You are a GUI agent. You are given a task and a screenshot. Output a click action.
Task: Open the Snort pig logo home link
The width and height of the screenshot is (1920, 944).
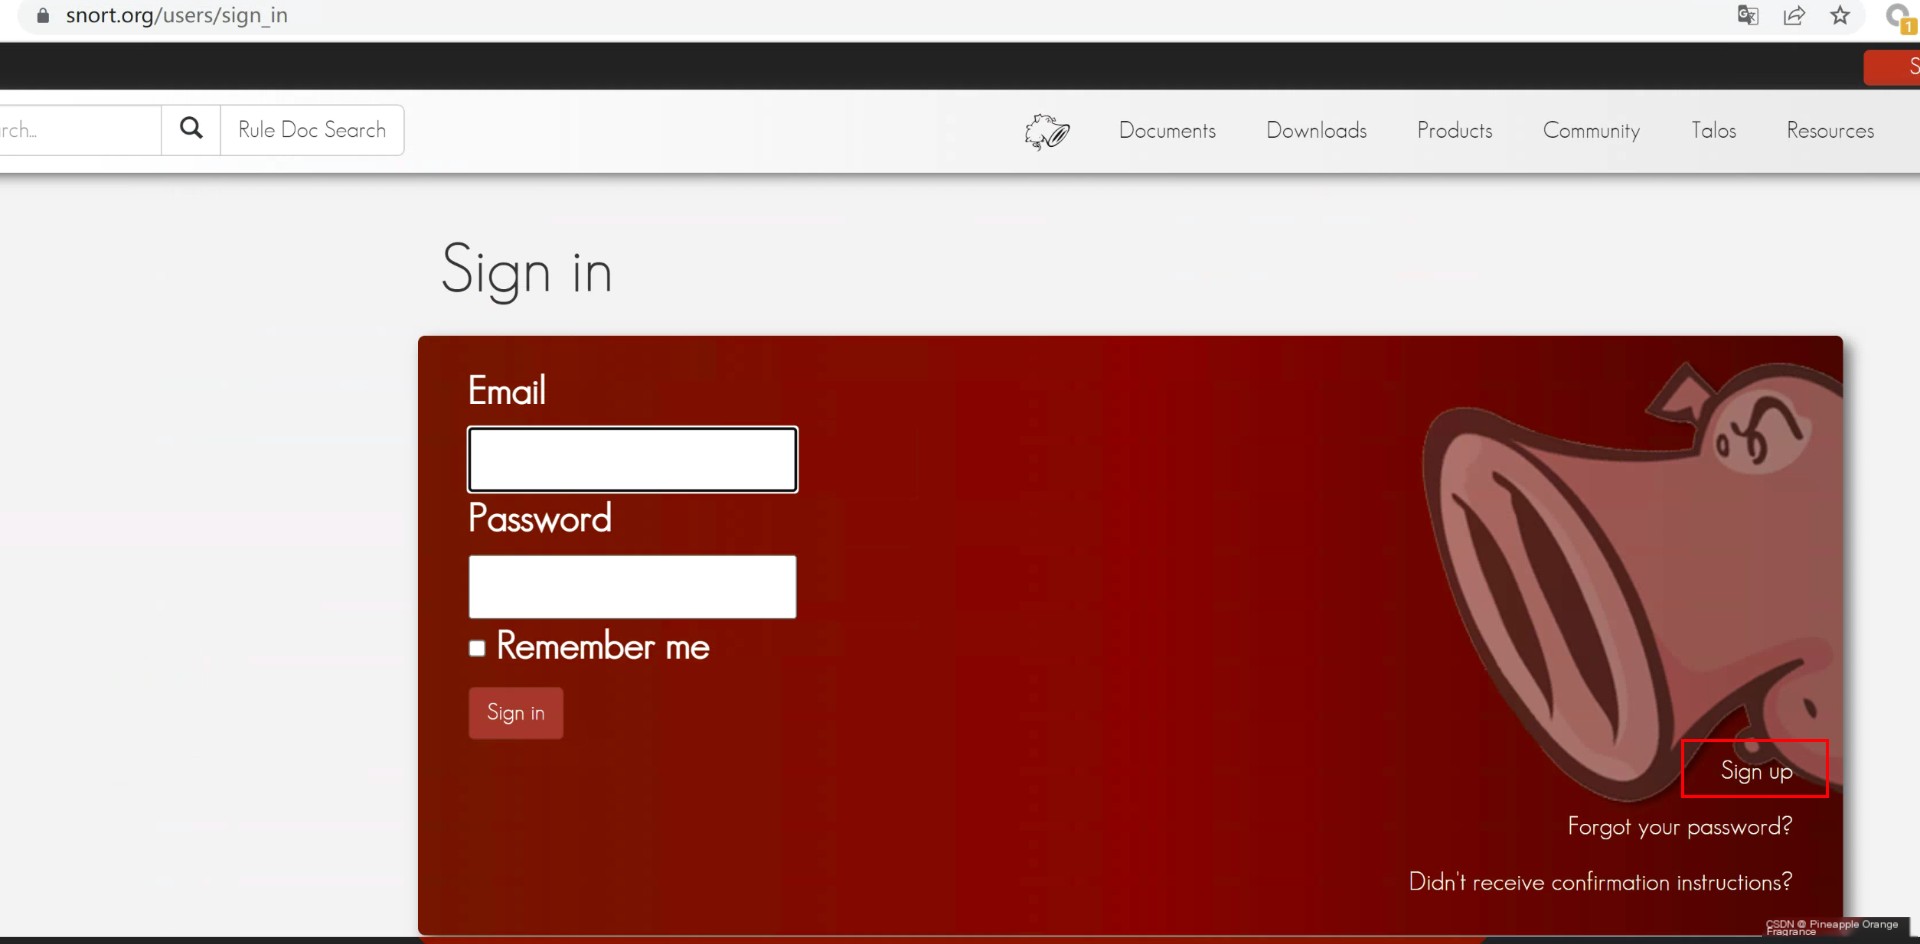click(1047, 131)
